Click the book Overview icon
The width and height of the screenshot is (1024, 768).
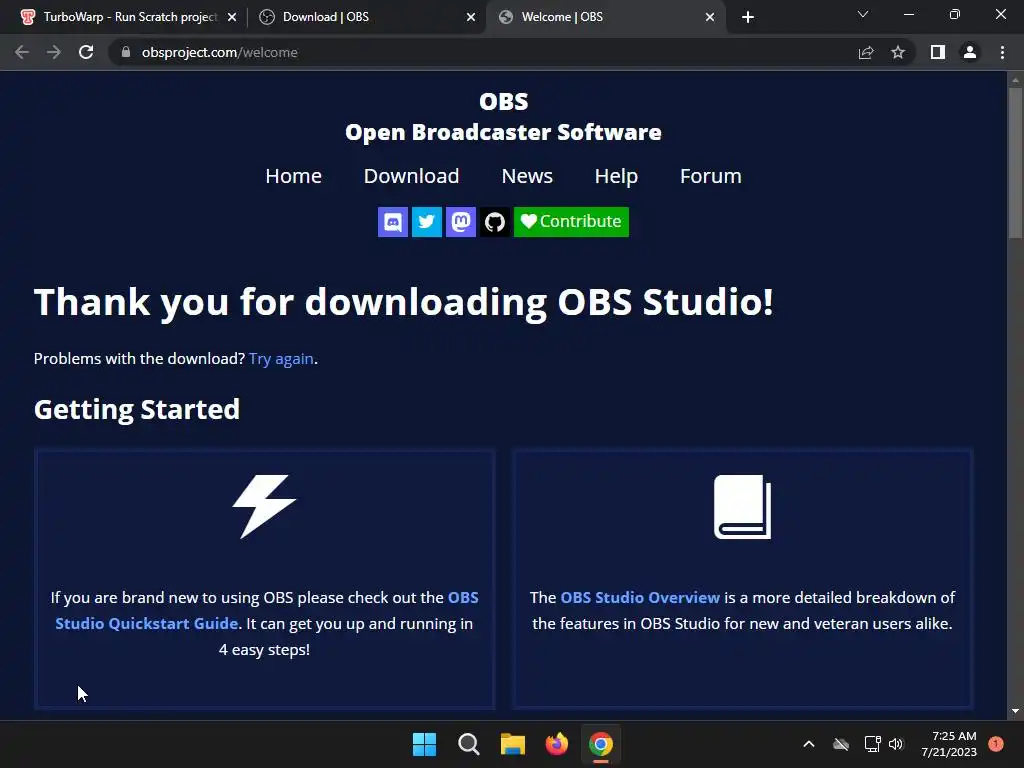click(743, 506)
